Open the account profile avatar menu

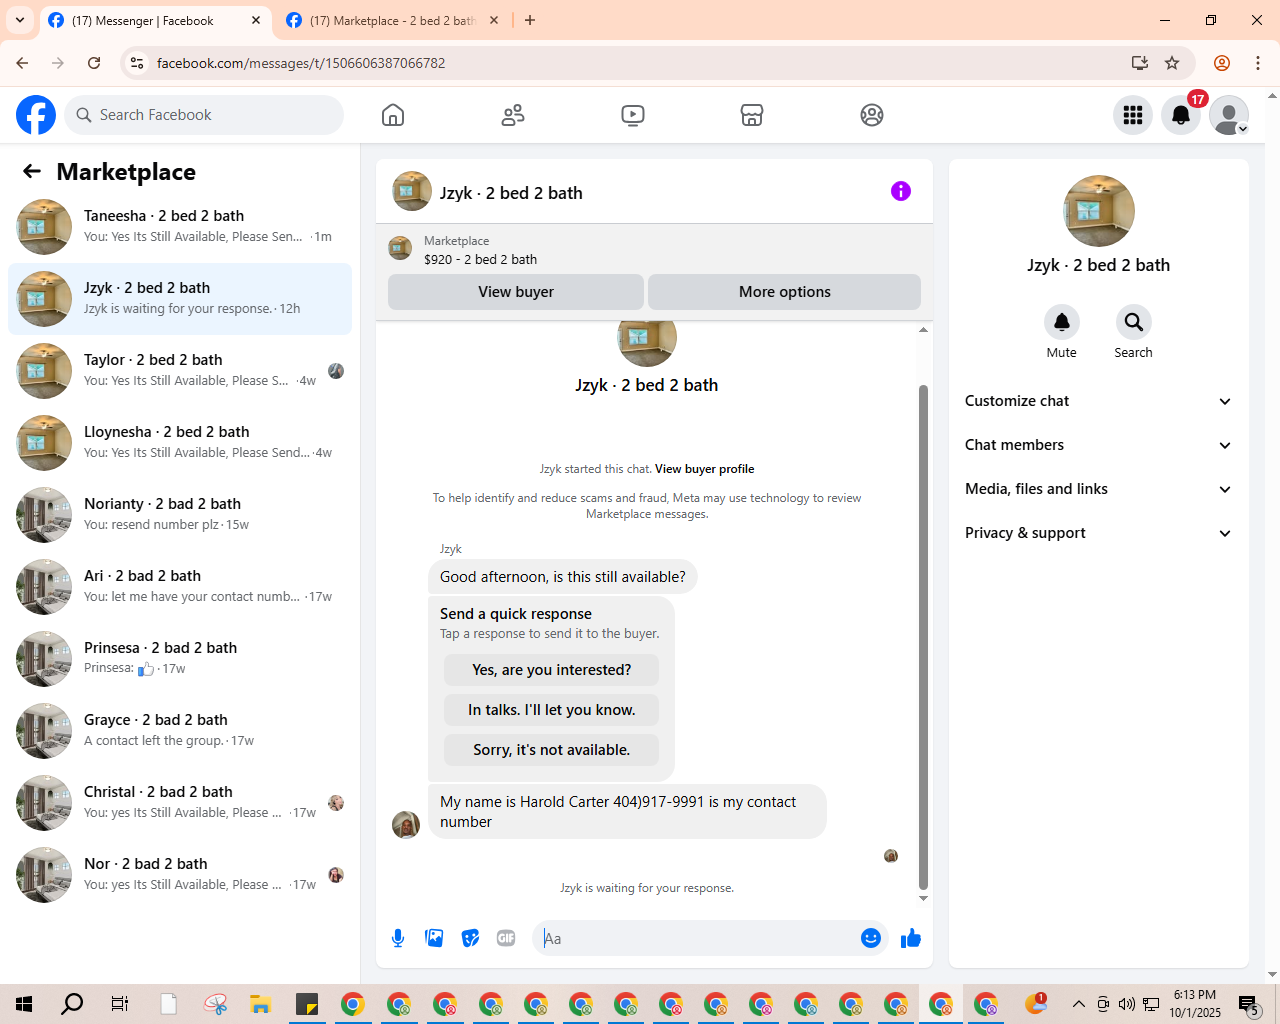click(1229, 115)
